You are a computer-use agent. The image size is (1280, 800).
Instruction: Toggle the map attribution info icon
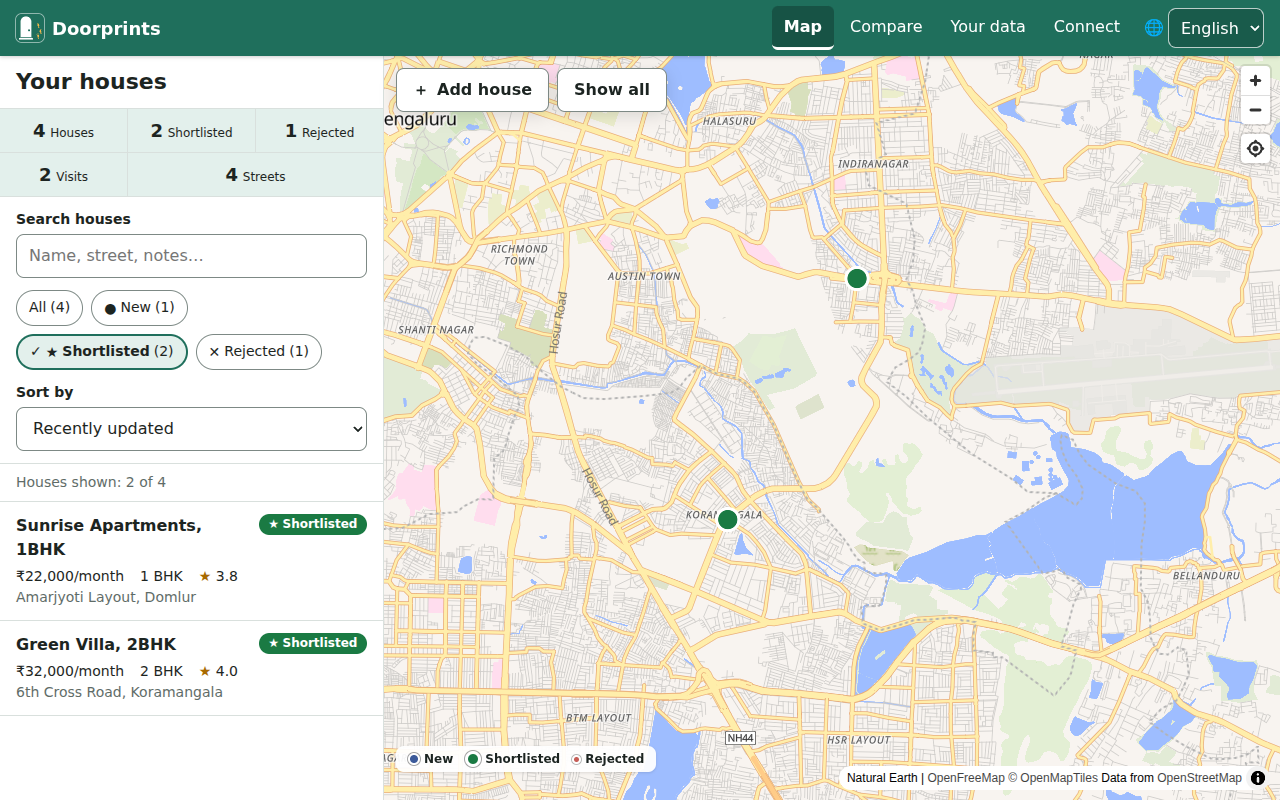tap(1258, 778)
